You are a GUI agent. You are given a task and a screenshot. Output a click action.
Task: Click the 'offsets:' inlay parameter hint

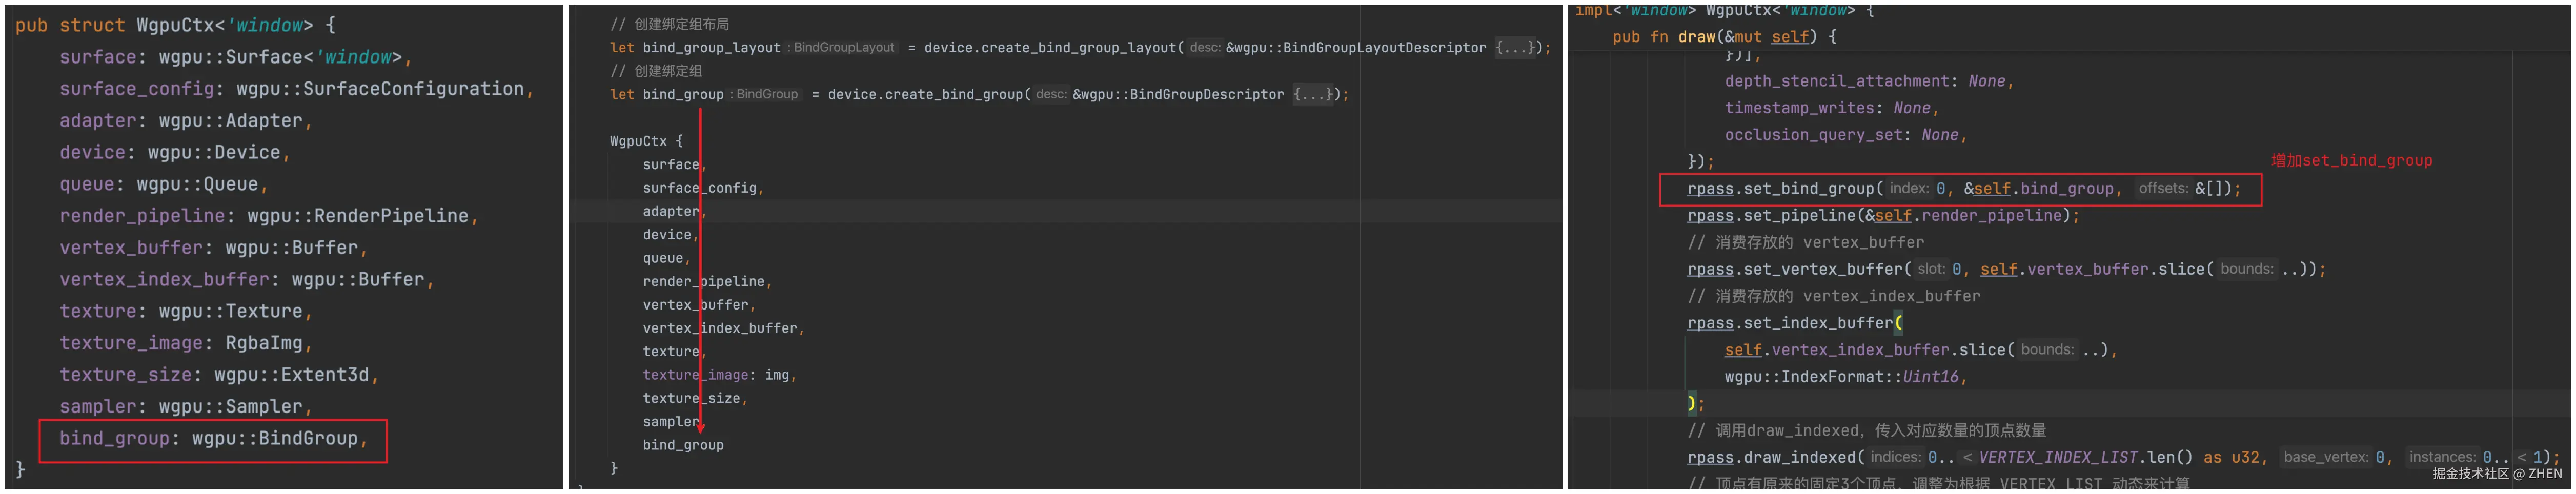[2162, 188]
